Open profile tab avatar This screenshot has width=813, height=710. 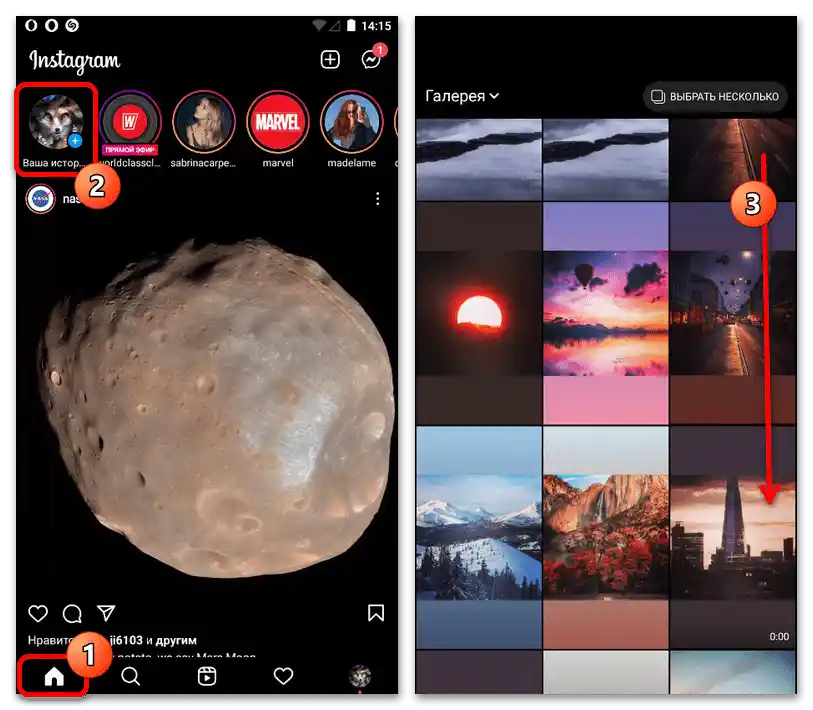point(360,676)
